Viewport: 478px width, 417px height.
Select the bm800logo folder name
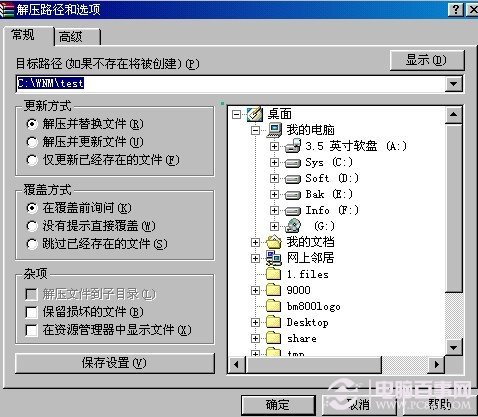tap(314, 306)
